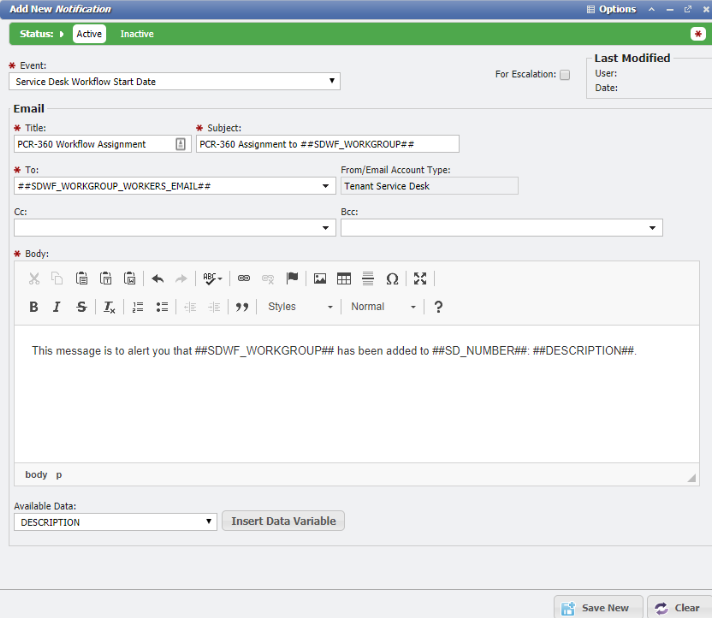The image size is (712, 618).
Task: Toggle bold formatting in body editor
Action: click(34, 307)
